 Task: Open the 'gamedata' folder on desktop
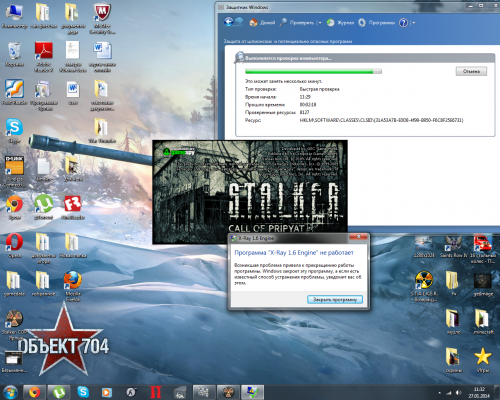click(x=14, y=283)
